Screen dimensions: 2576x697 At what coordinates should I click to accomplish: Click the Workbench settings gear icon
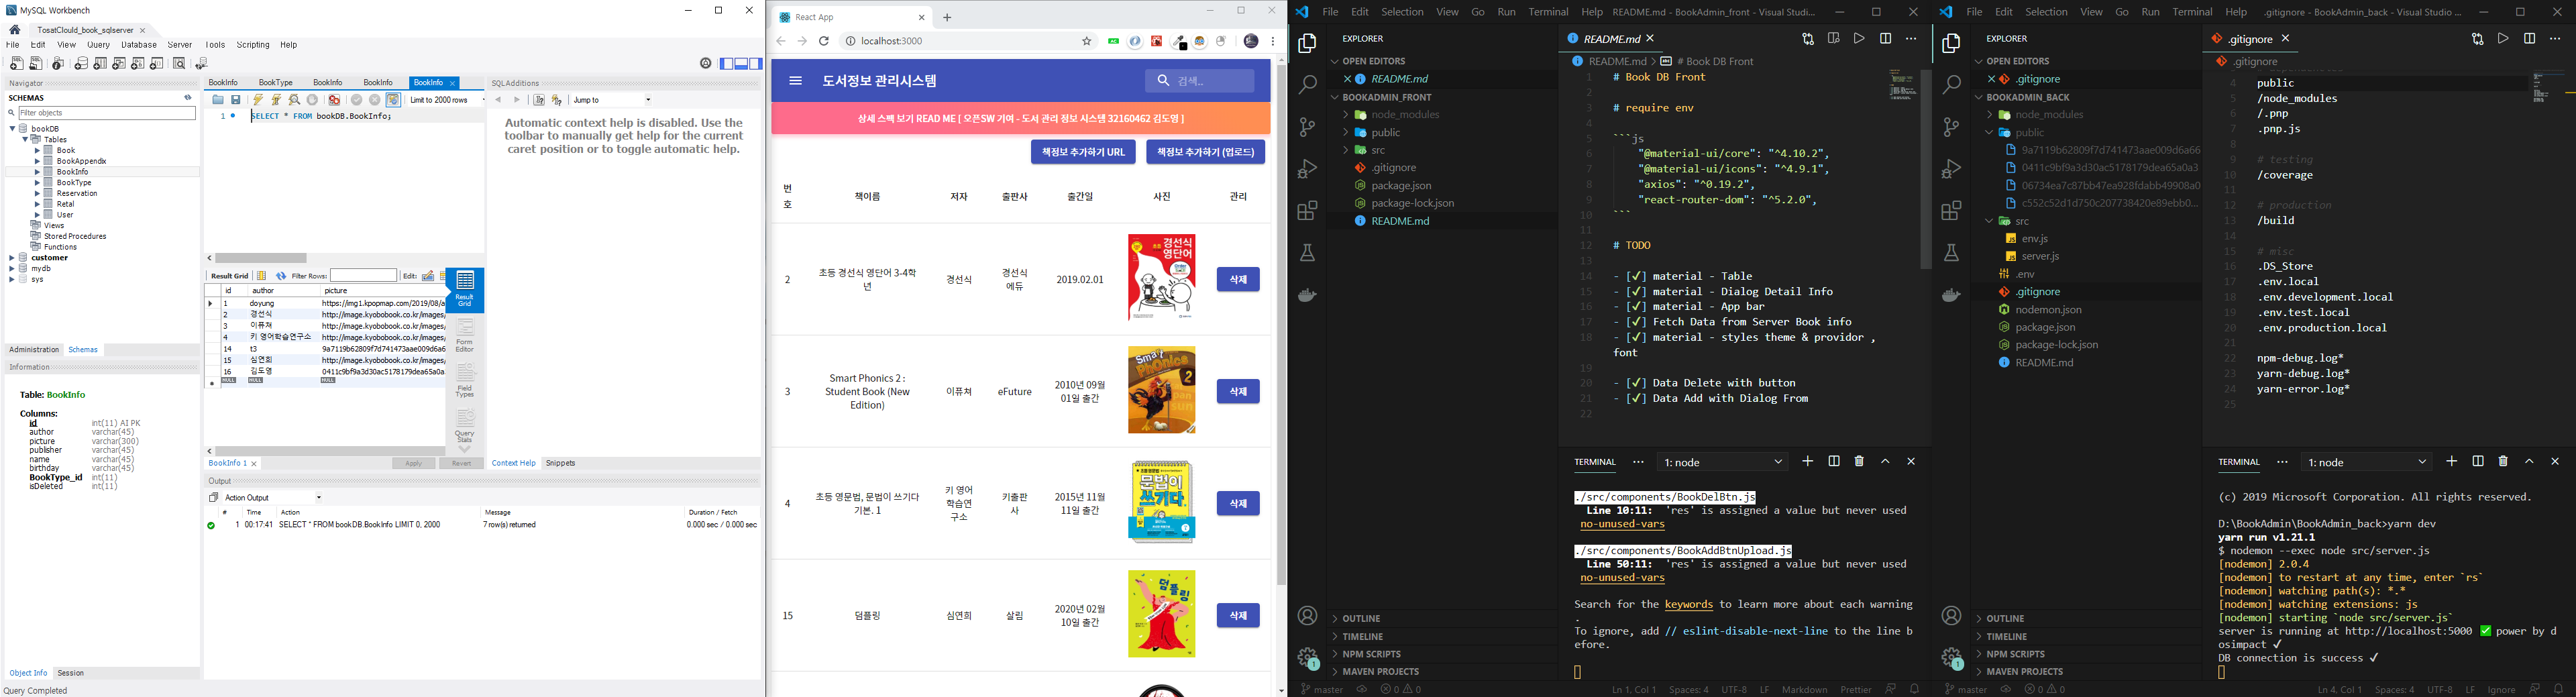click(x=705, y=63)
